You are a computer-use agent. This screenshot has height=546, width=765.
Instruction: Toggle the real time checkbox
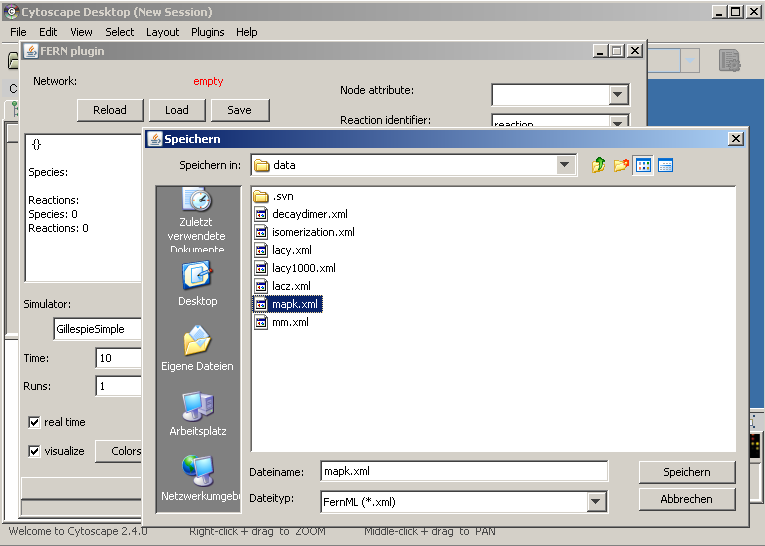click(34, 422)
